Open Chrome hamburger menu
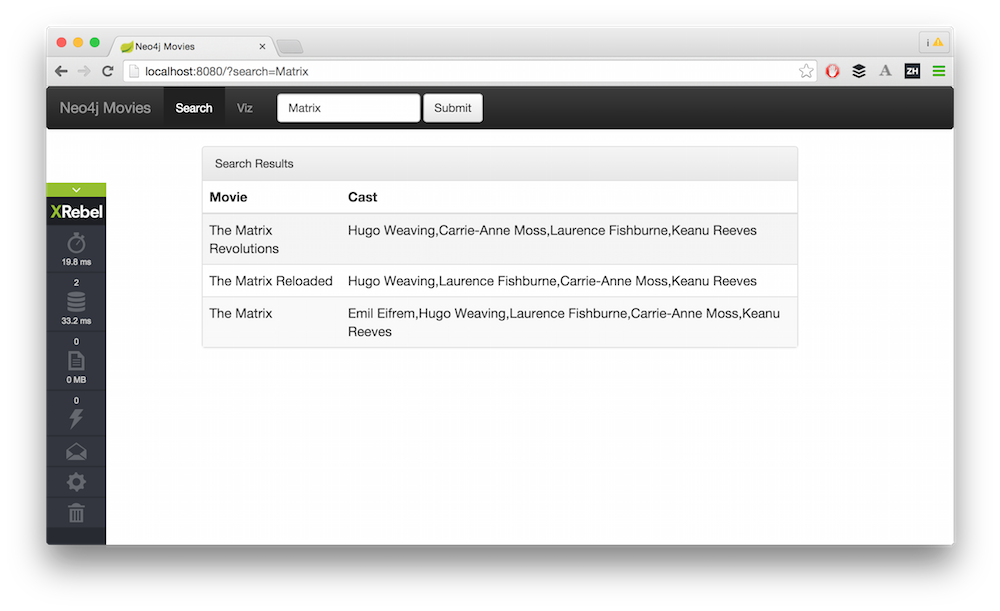 939,71
